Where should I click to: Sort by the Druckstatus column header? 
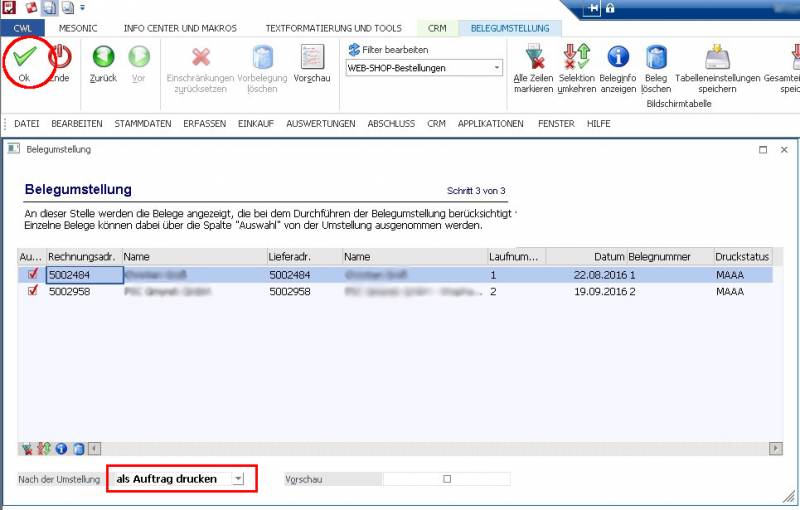(742, 256)
